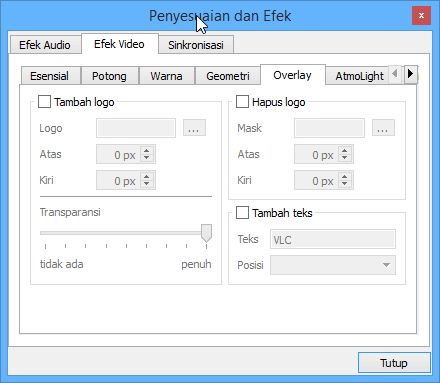
Task: Click the "Transparansi" label
Action: [x=70, y=212]
